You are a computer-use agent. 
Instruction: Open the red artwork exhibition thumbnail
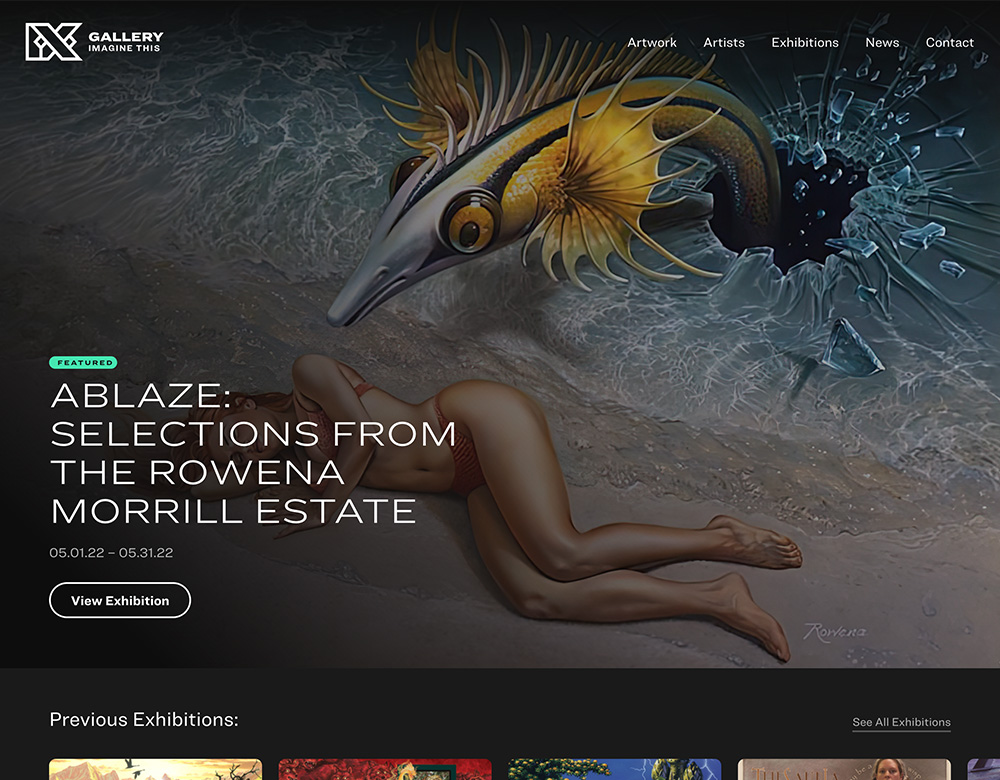pyautogui.click(x=385, y=769)
